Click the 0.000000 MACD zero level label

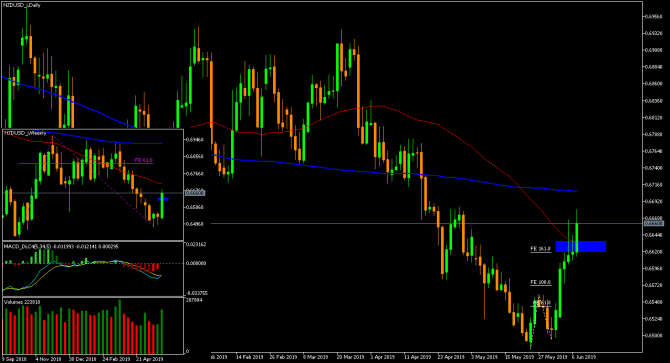pos(195,263)
